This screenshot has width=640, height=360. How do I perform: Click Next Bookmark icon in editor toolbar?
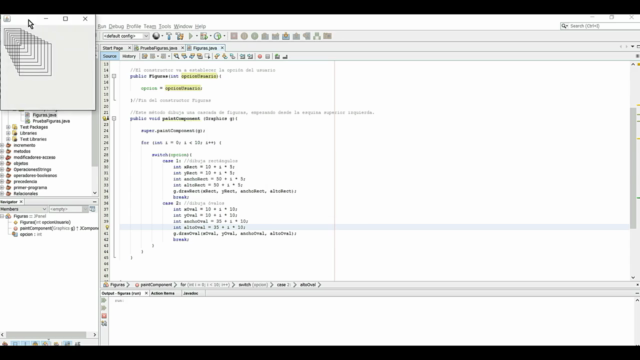tap(225, 56)
